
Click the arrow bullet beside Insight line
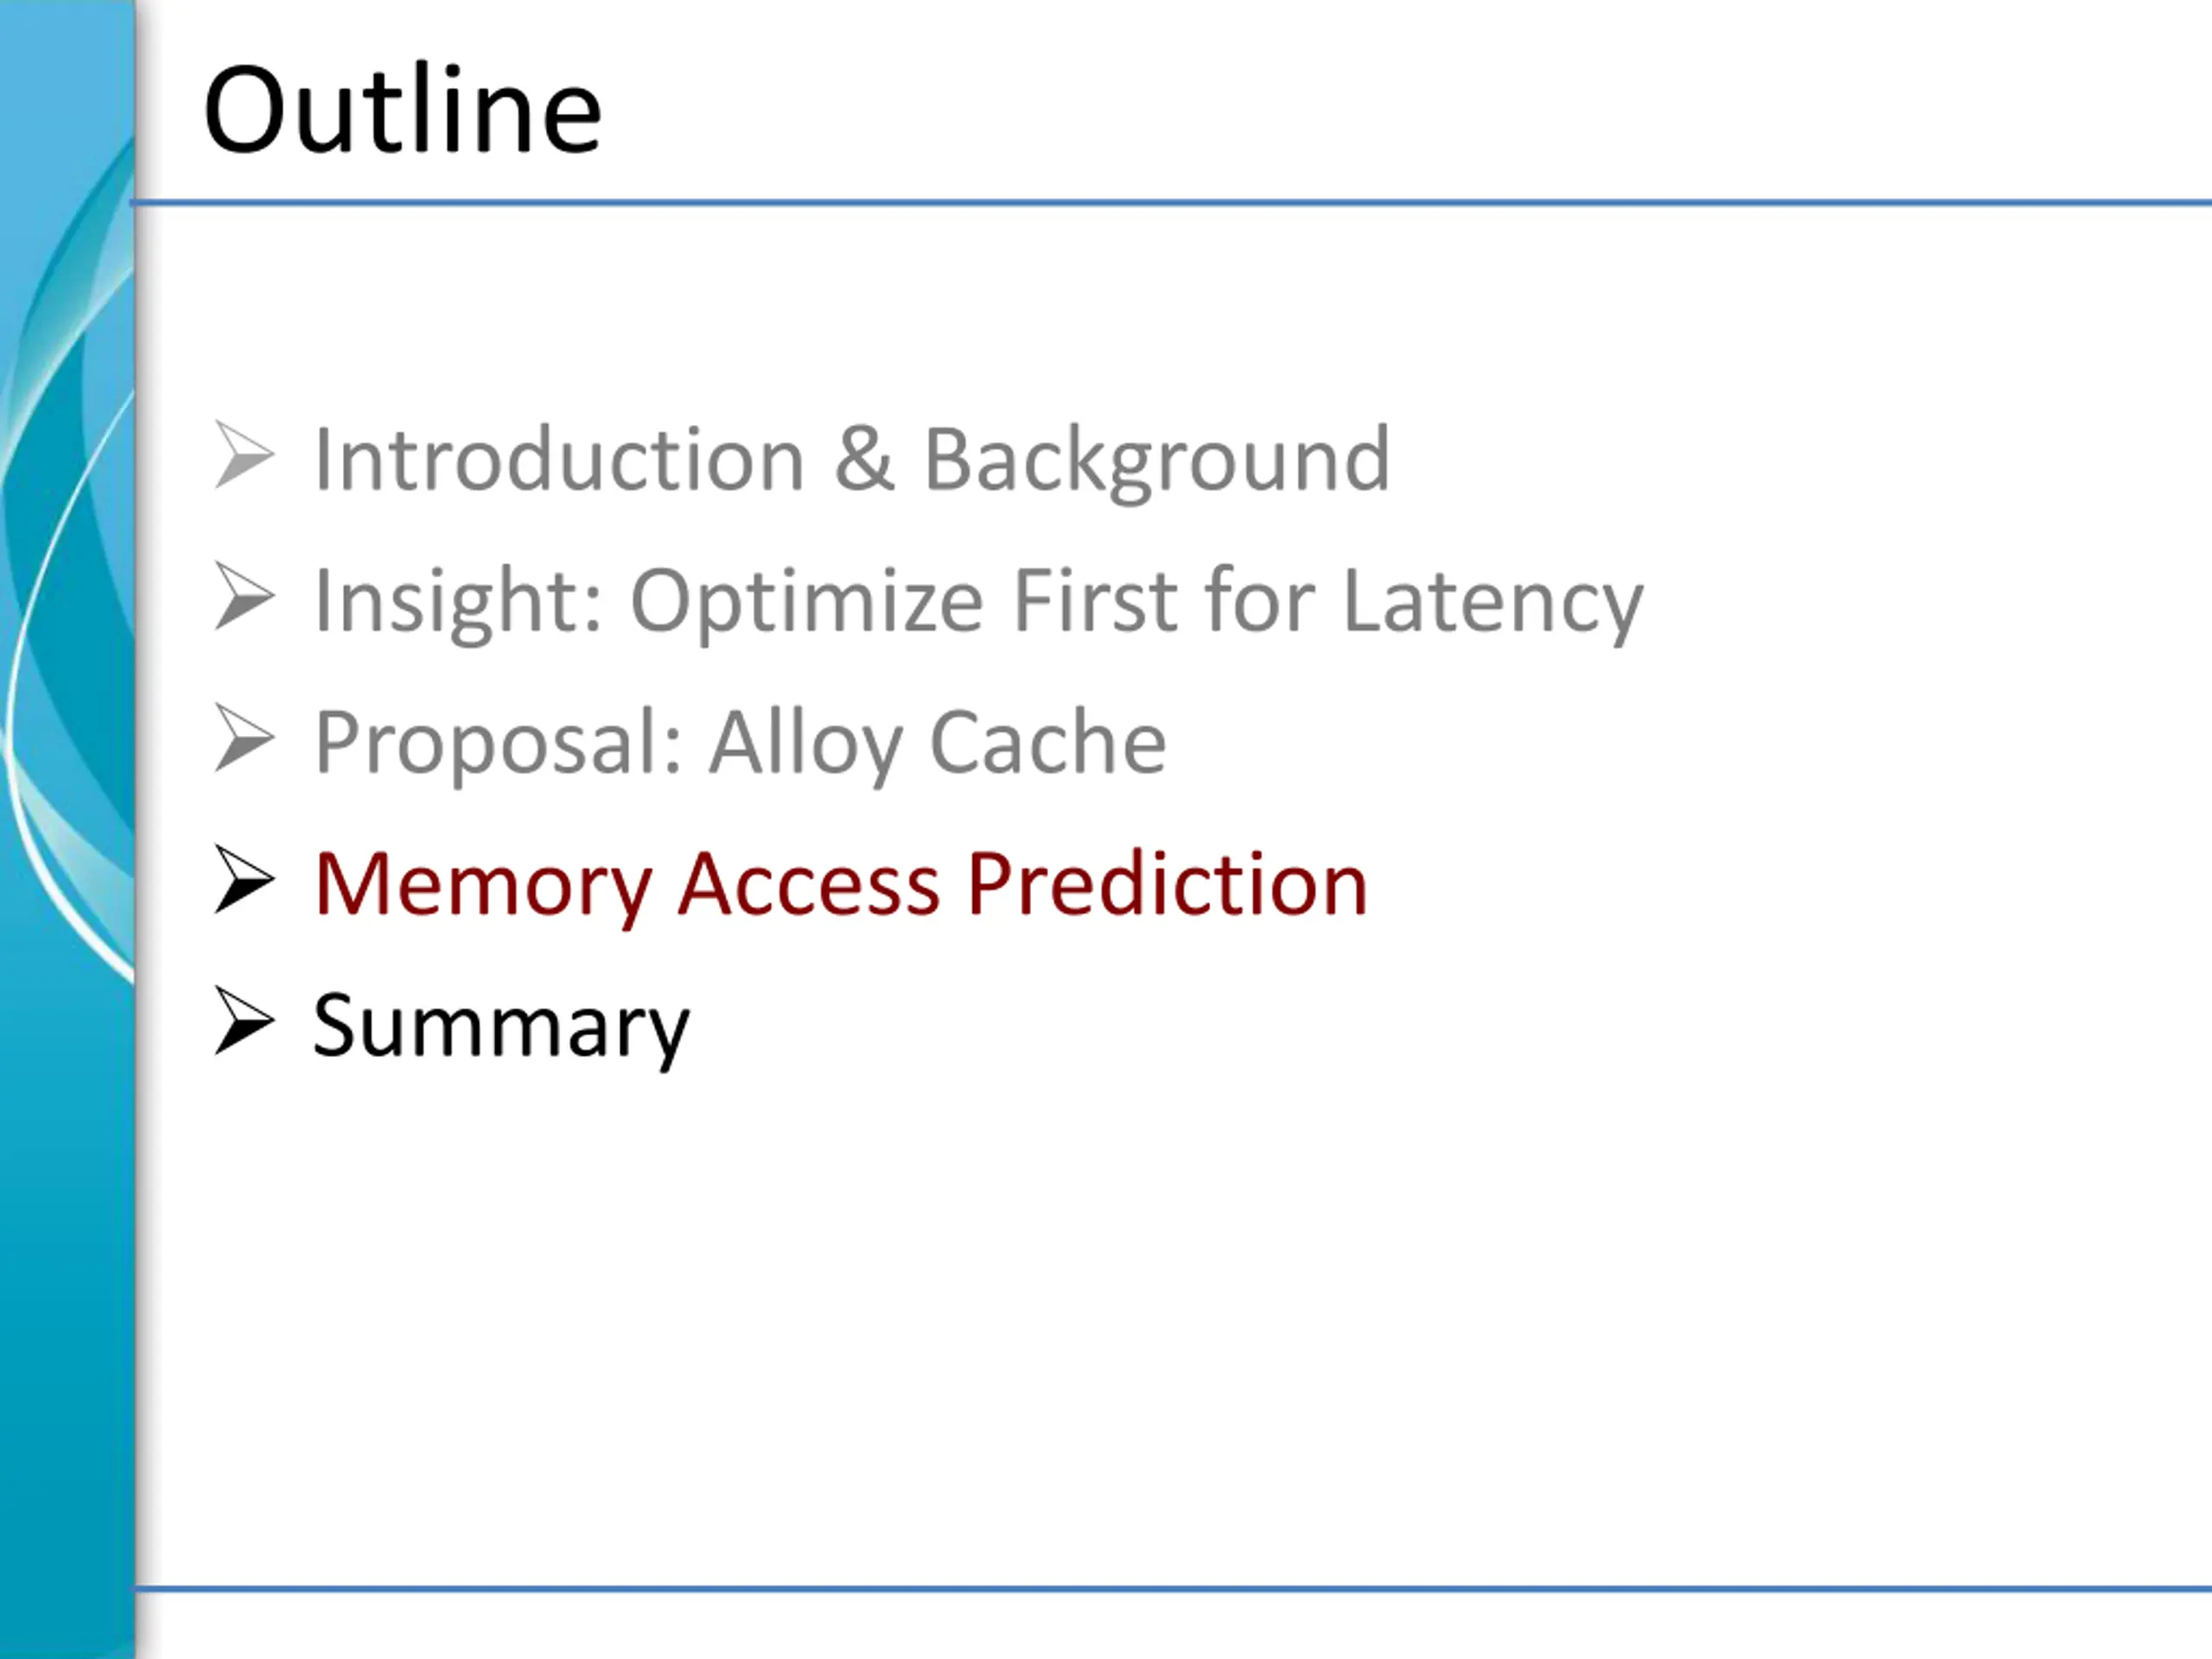(244, 597)
